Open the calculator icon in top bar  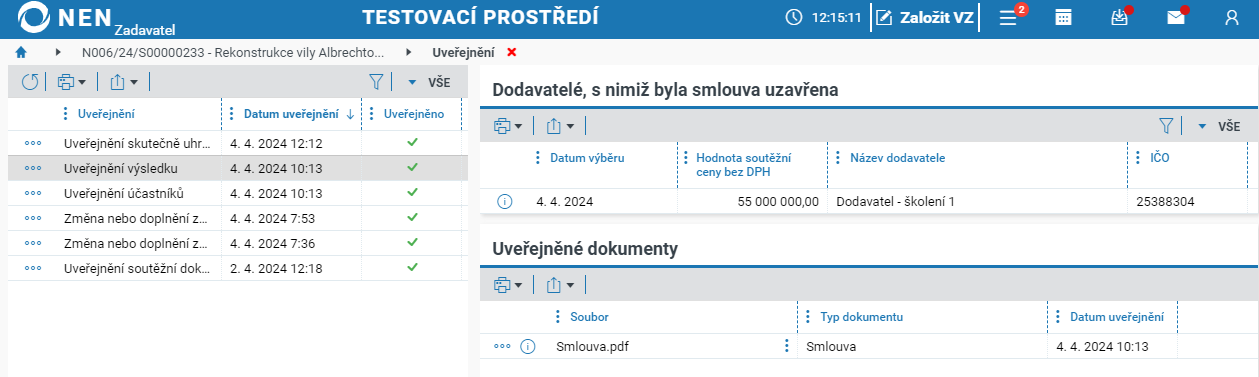click(1064, 18)
